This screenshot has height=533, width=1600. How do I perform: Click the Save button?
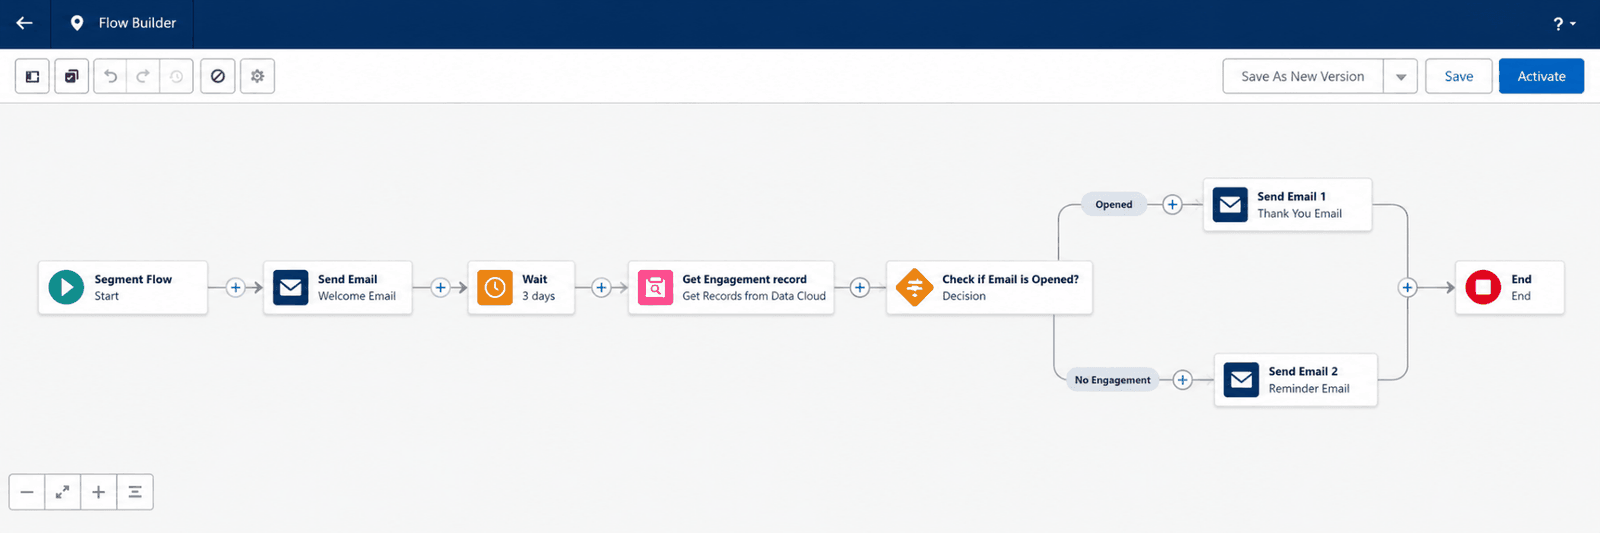[1459, 76]
